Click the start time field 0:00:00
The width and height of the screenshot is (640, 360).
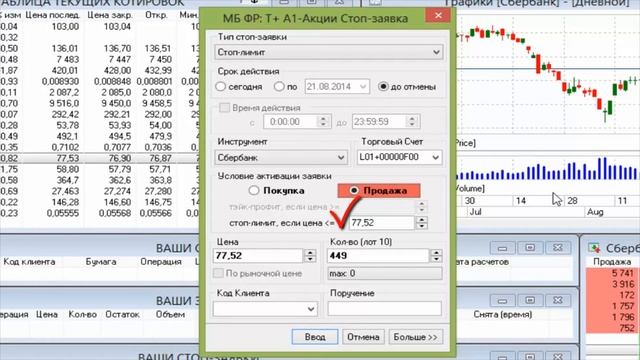(x=291, y=122)
